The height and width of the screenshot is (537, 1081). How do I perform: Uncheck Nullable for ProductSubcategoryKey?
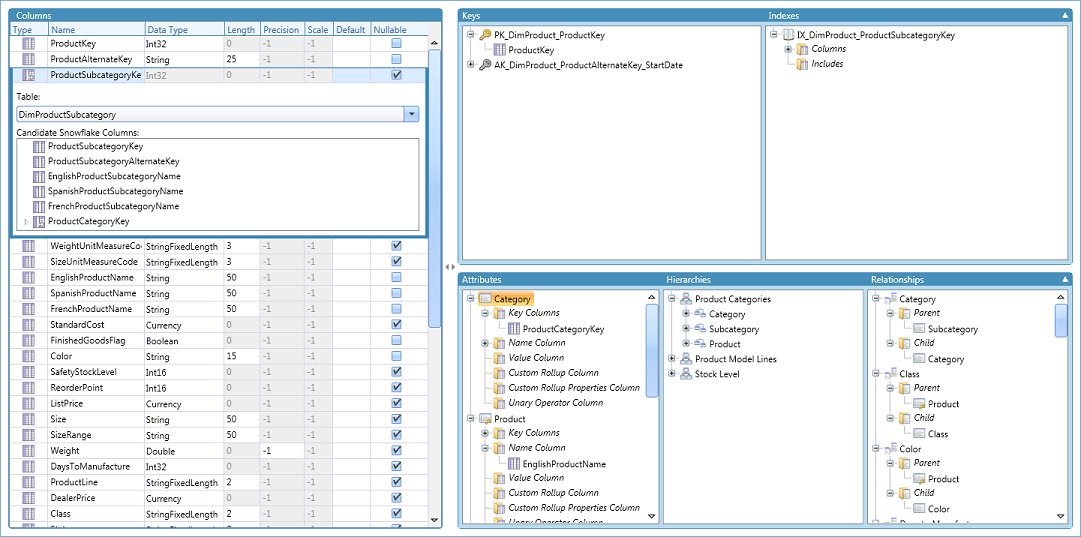click(396, 75)
